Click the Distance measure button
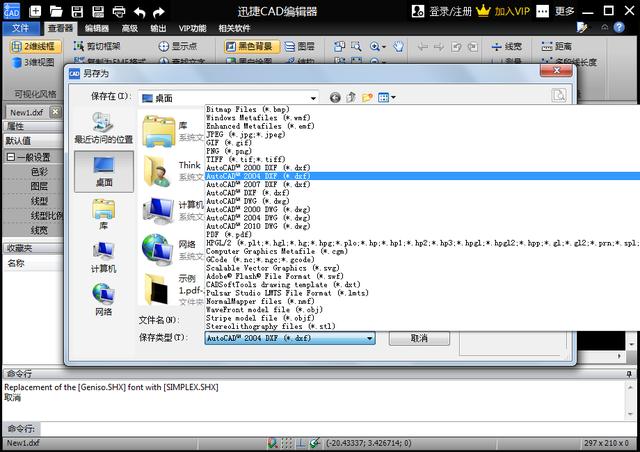The height and width of the screenshot is (452, 640). click(556, 47)
